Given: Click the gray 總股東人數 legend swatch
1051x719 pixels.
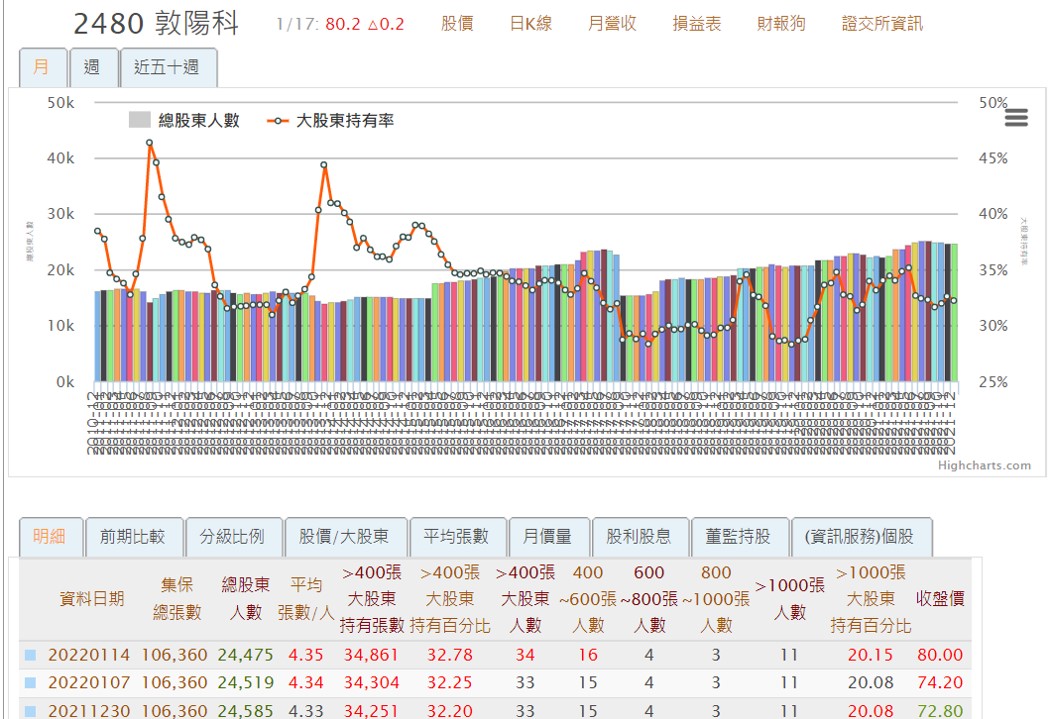Looking at the screenshot, I should pos(139,121).
